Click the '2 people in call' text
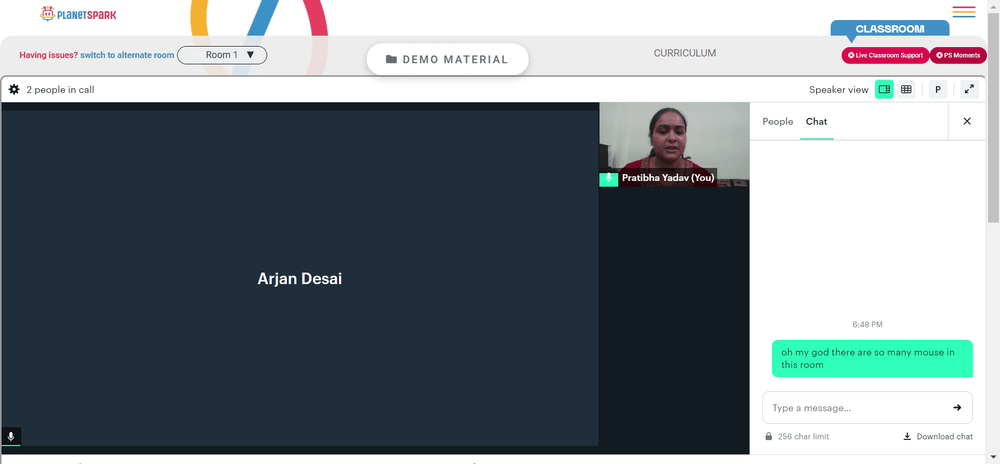 [x=60, y=90]
